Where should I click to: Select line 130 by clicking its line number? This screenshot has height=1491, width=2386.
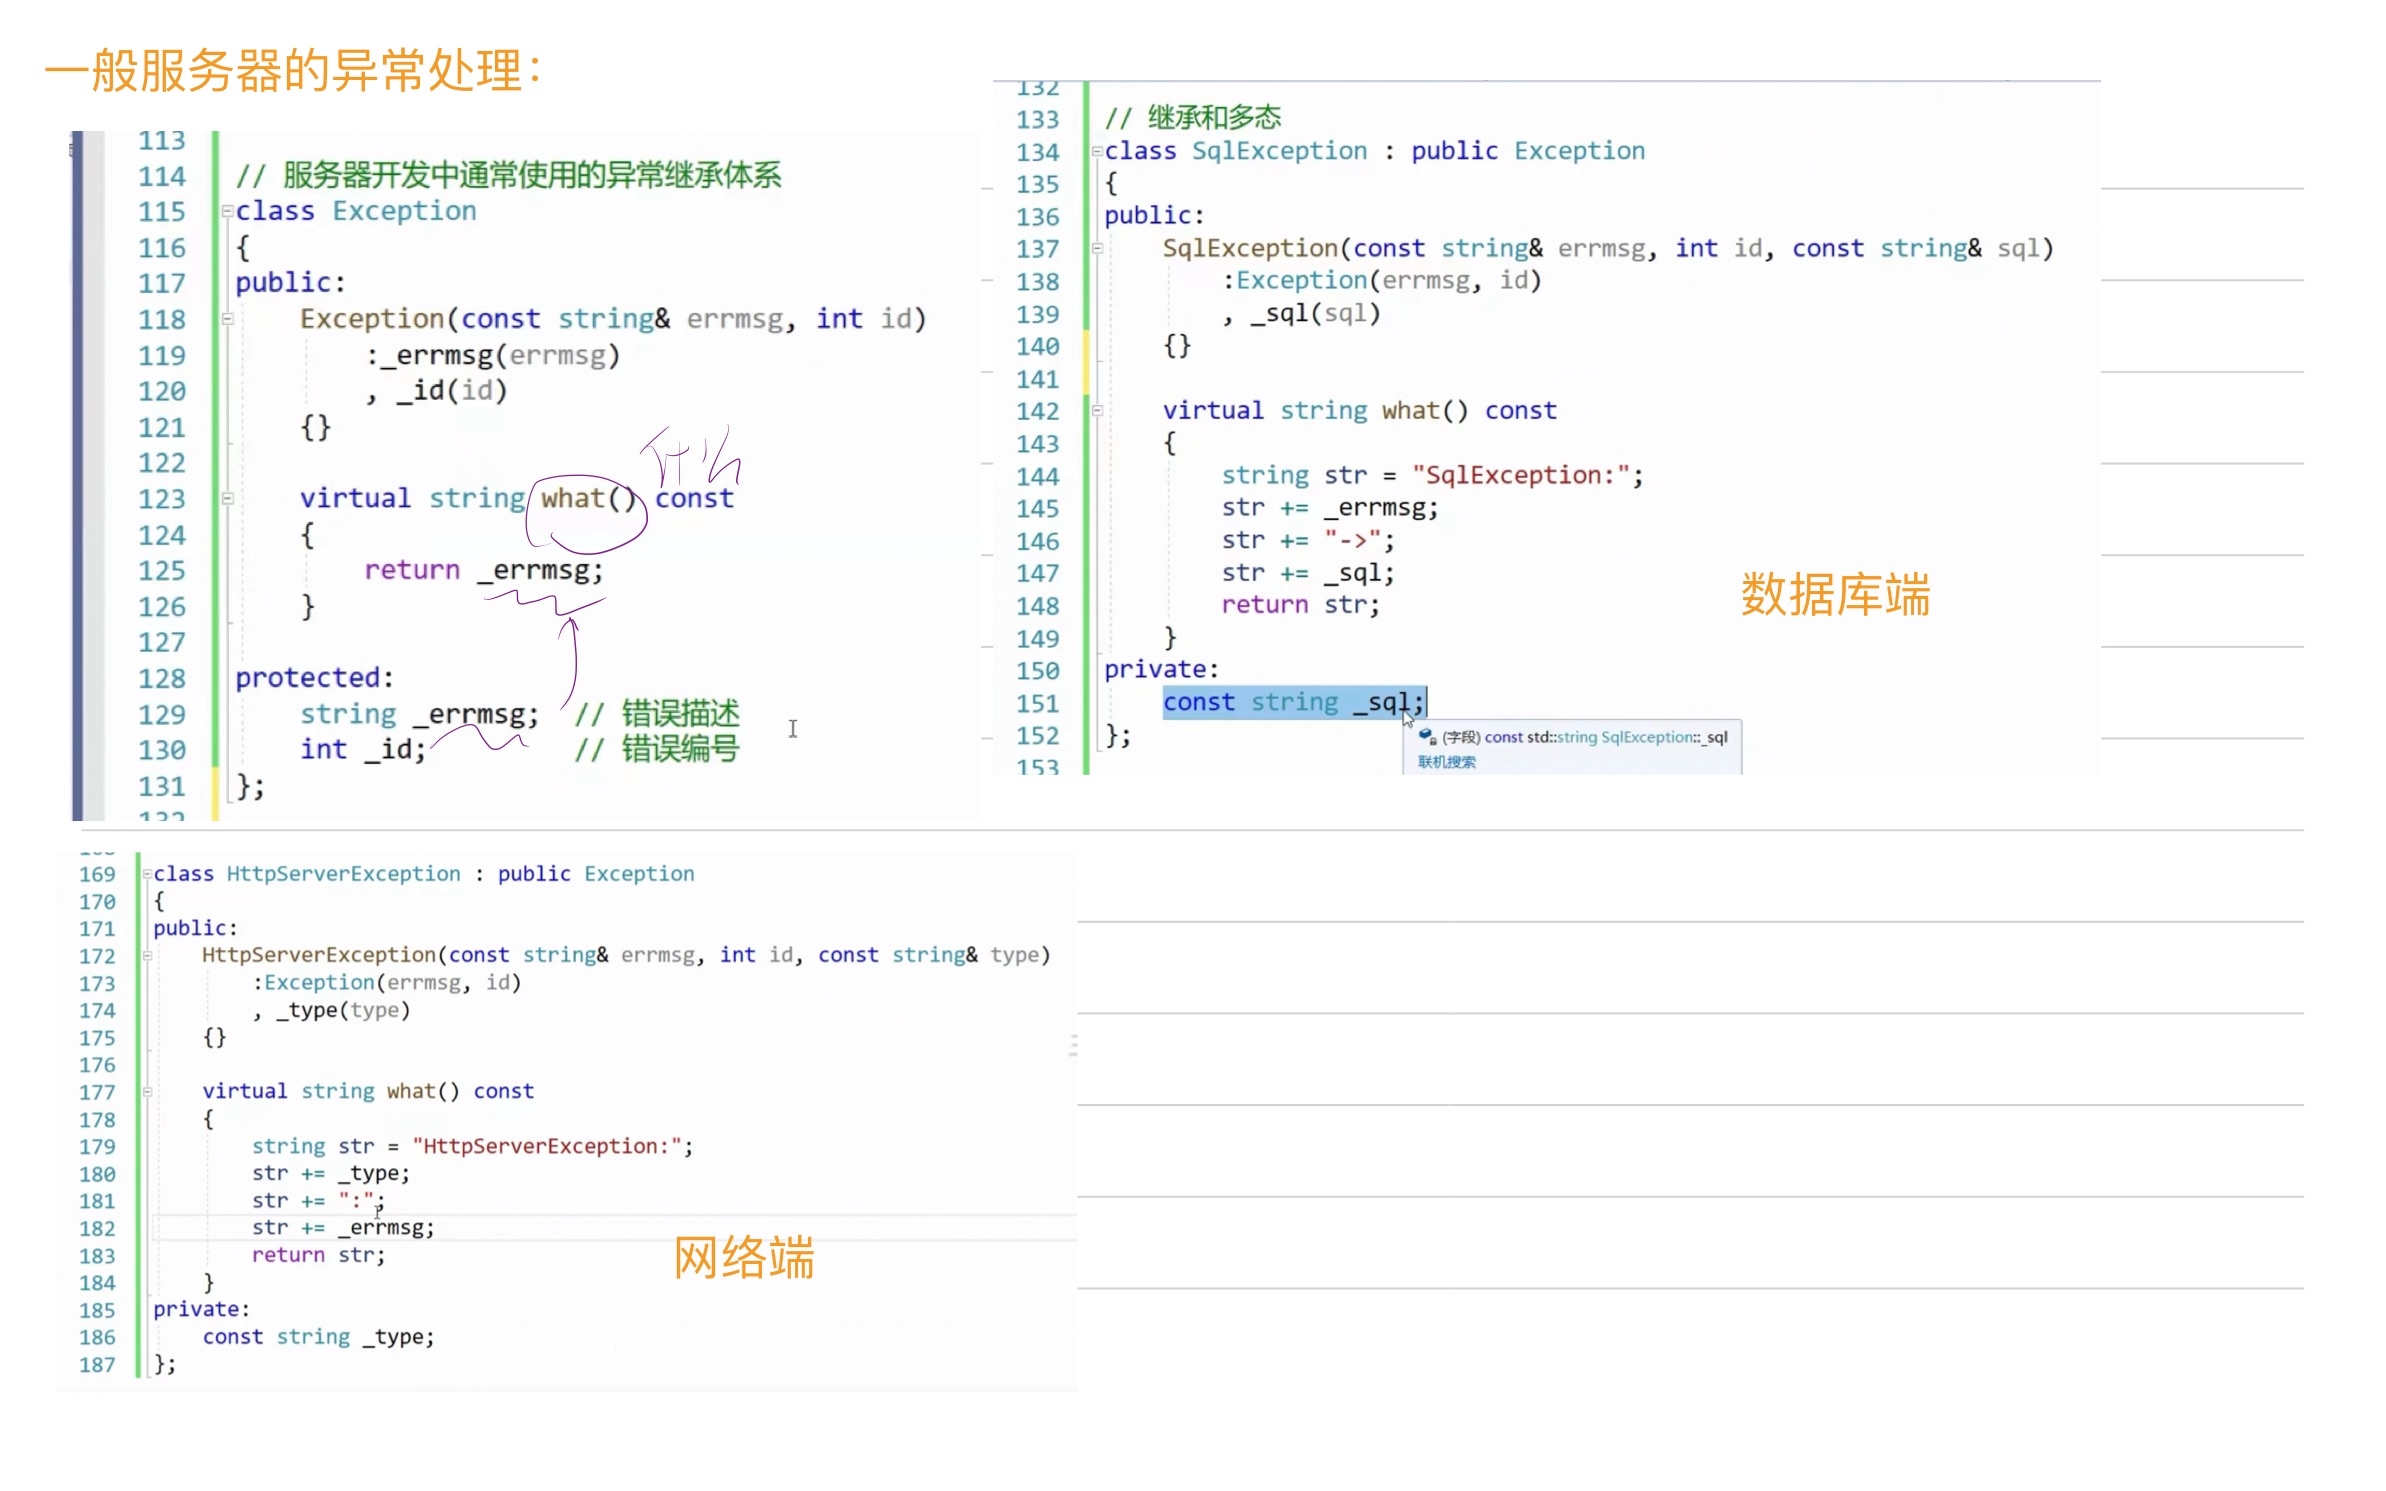(163, 749)
